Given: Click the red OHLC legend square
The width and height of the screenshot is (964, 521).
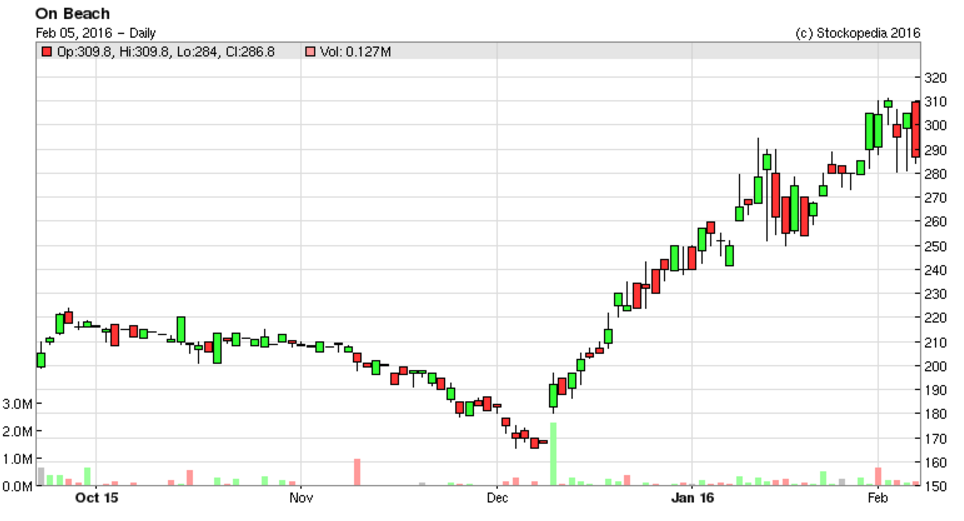Looking at the screenshot, I should coord(47,52).
